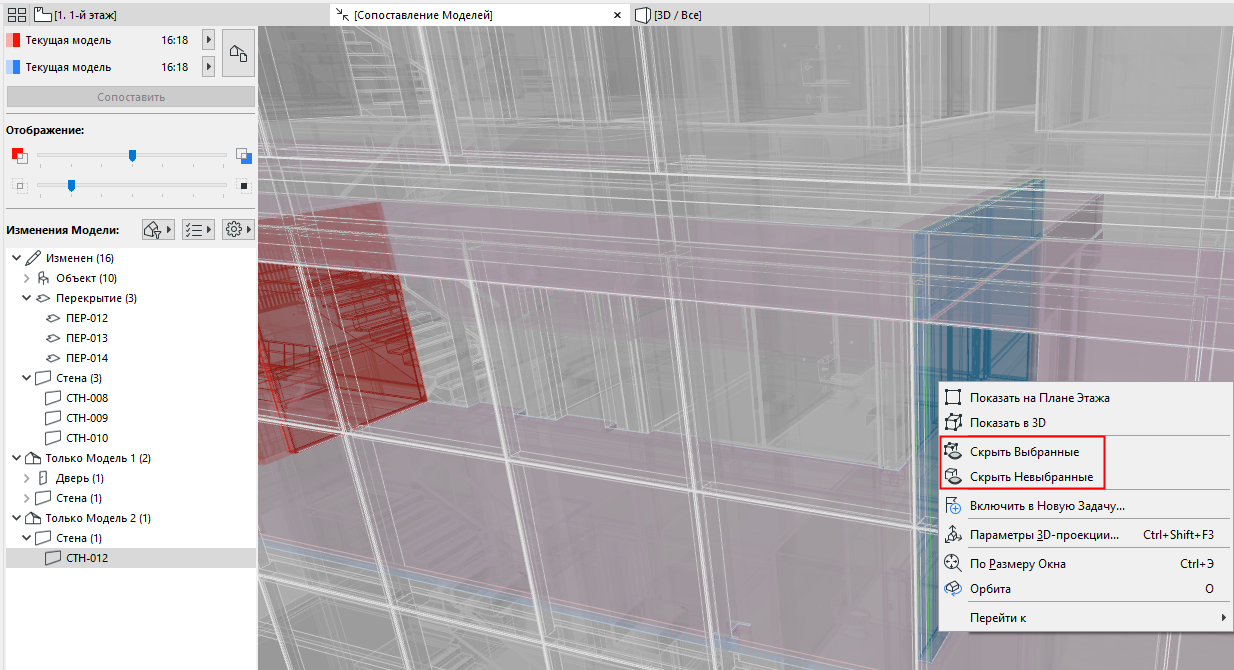The height and width of the screenshot is (670, 1234).
Task: Click the Сопоставить button
Action: pyautogui.click(x=131, y=97)
